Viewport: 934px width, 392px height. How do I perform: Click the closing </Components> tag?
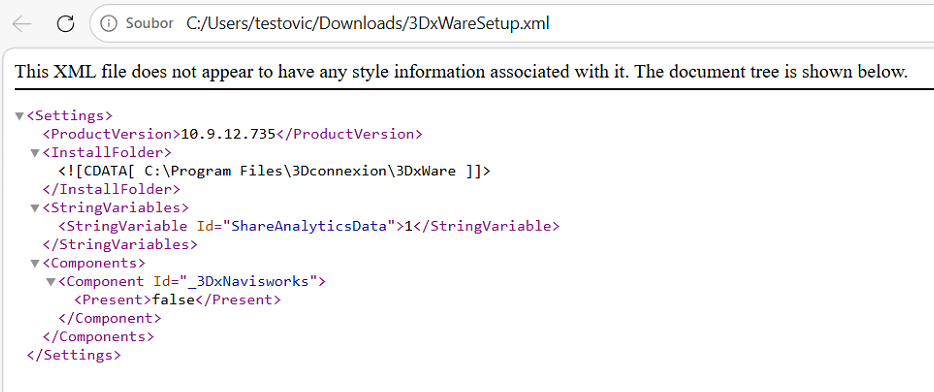click(98, 337)
